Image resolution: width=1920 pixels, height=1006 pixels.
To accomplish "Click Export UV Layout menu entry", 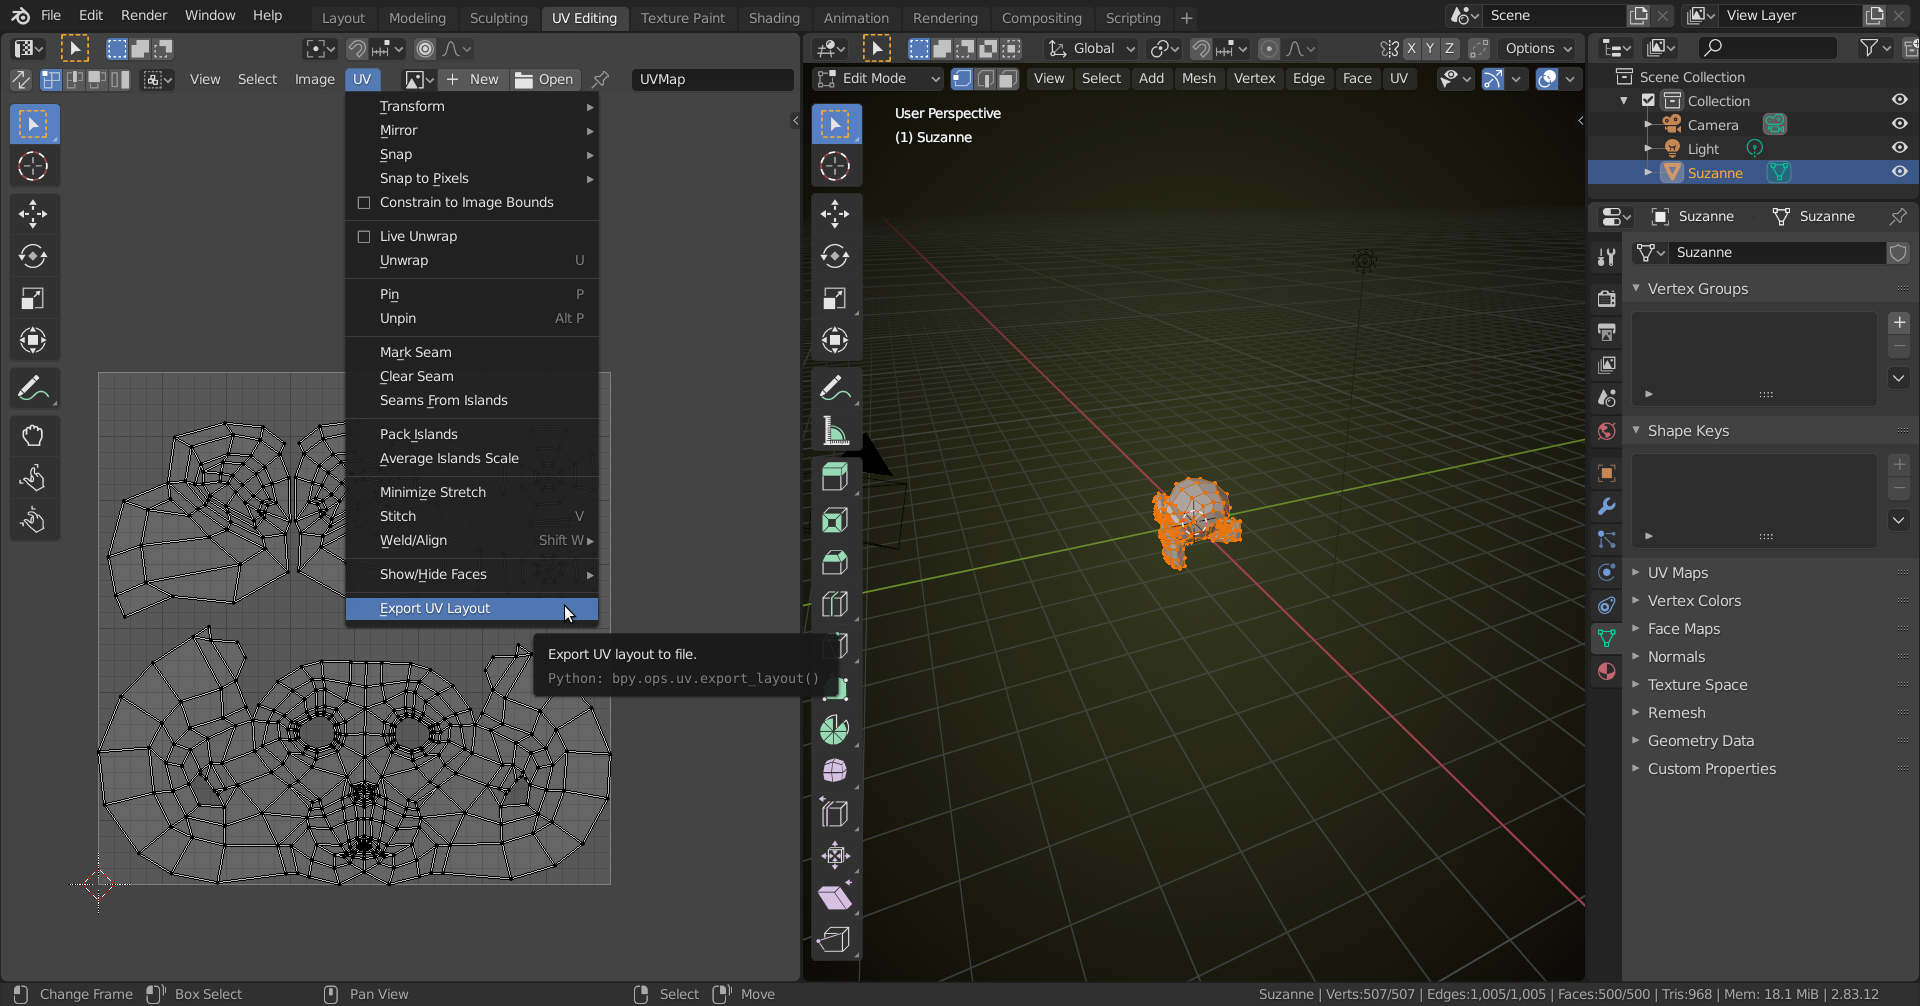I will 434,608.
